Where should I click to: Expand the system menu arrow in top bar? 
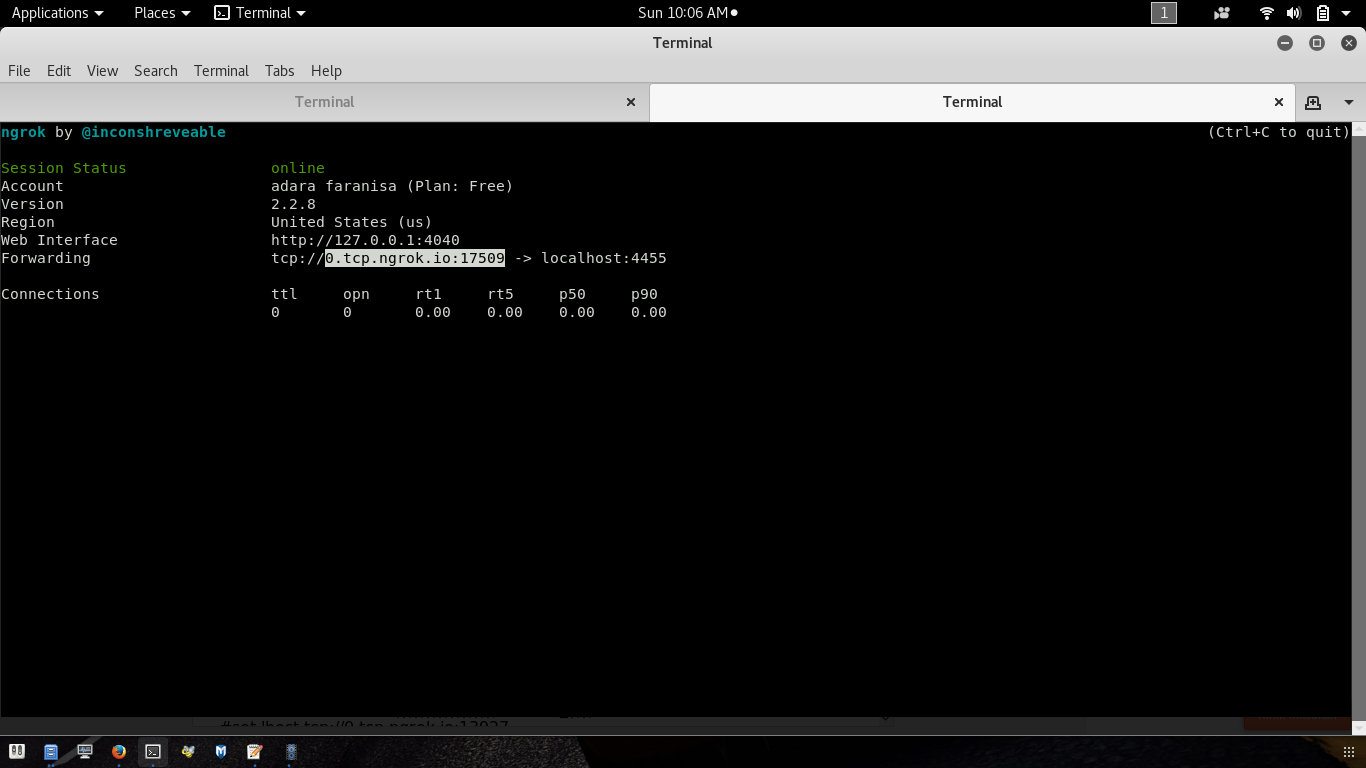point(1346,13)
